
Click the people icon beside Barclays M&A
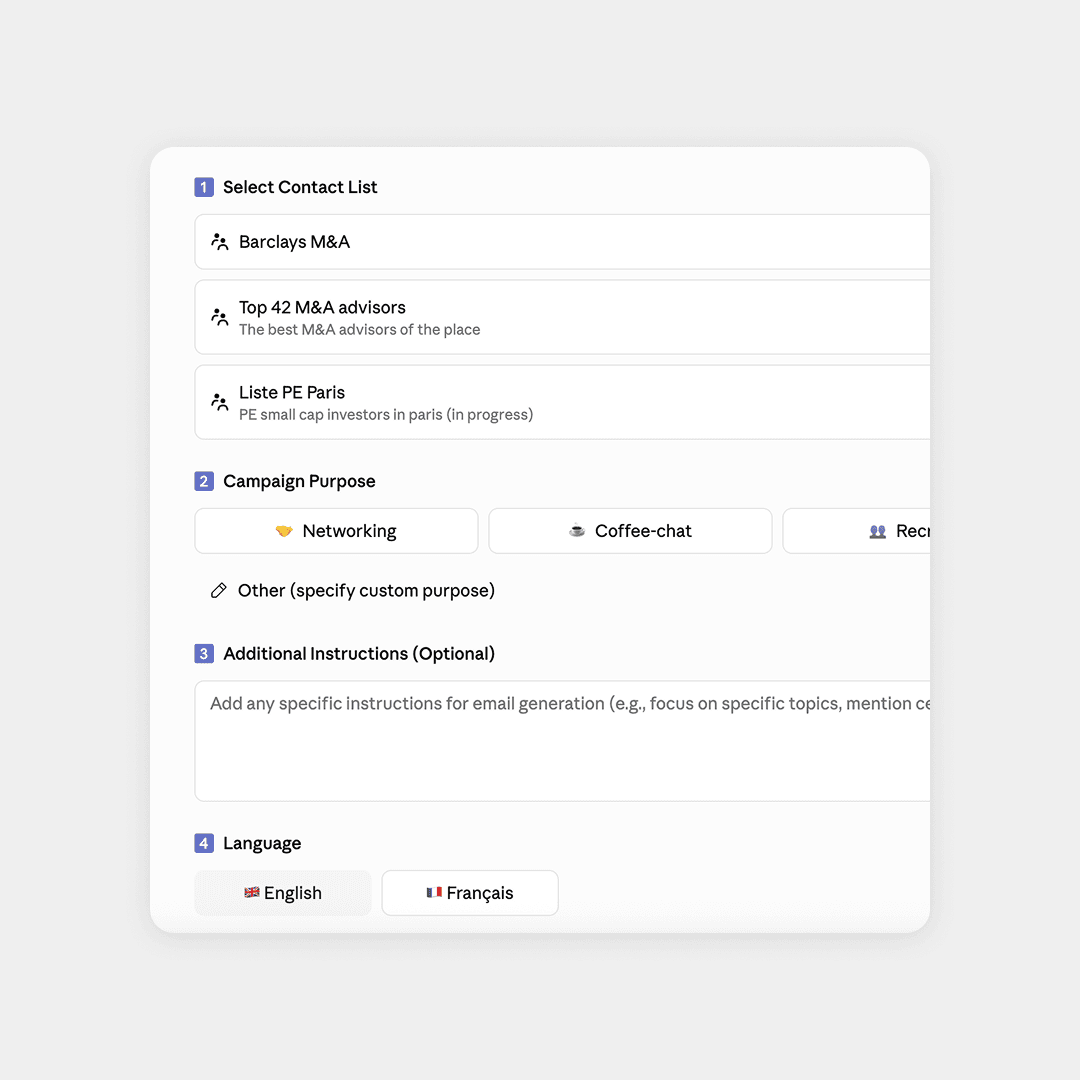[x=220, y=242]
